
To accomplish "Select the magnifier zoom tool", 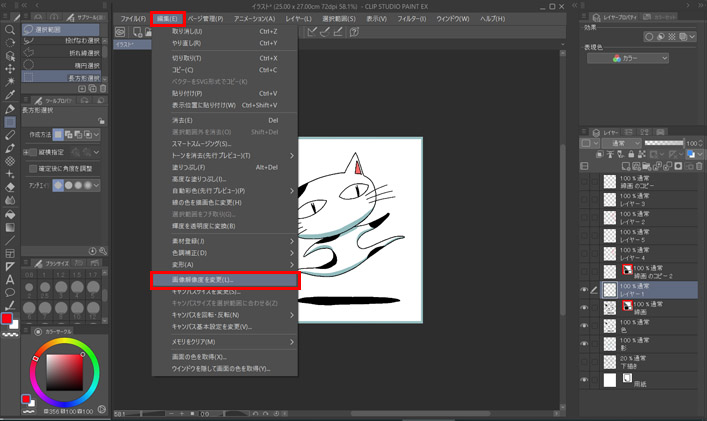I will tap(10, 30).
